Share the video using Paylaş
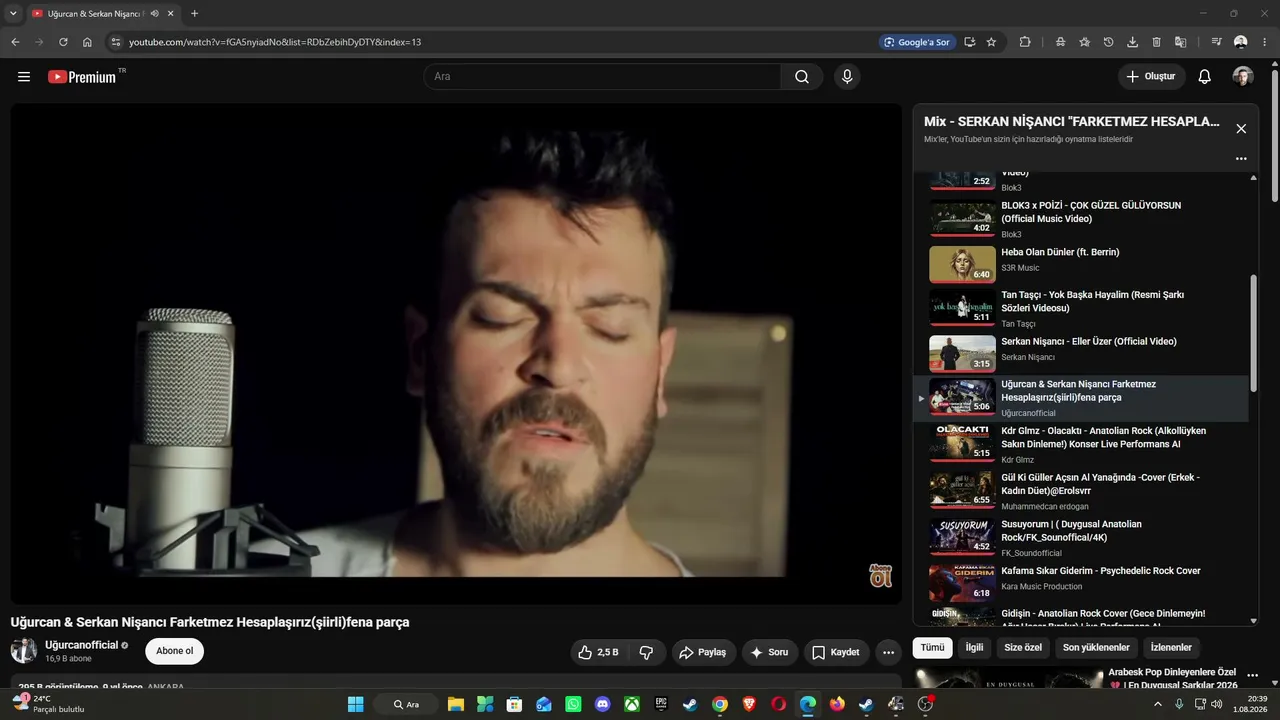Image resolution: width=1280 pixels, height=720 pixels. 704,652
